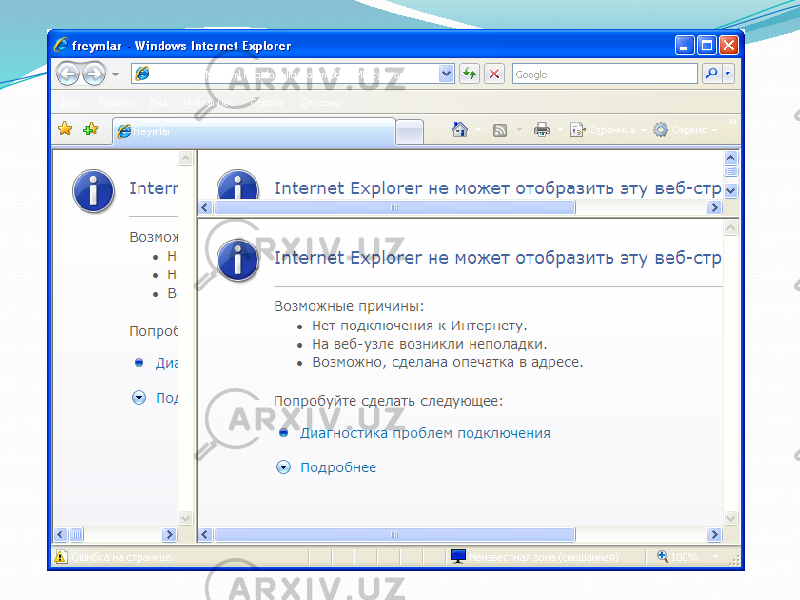Click 'Ошибка на странице.' status text
Image resolution: width=800 pixels, height=600 pixels.
point(122,557)
